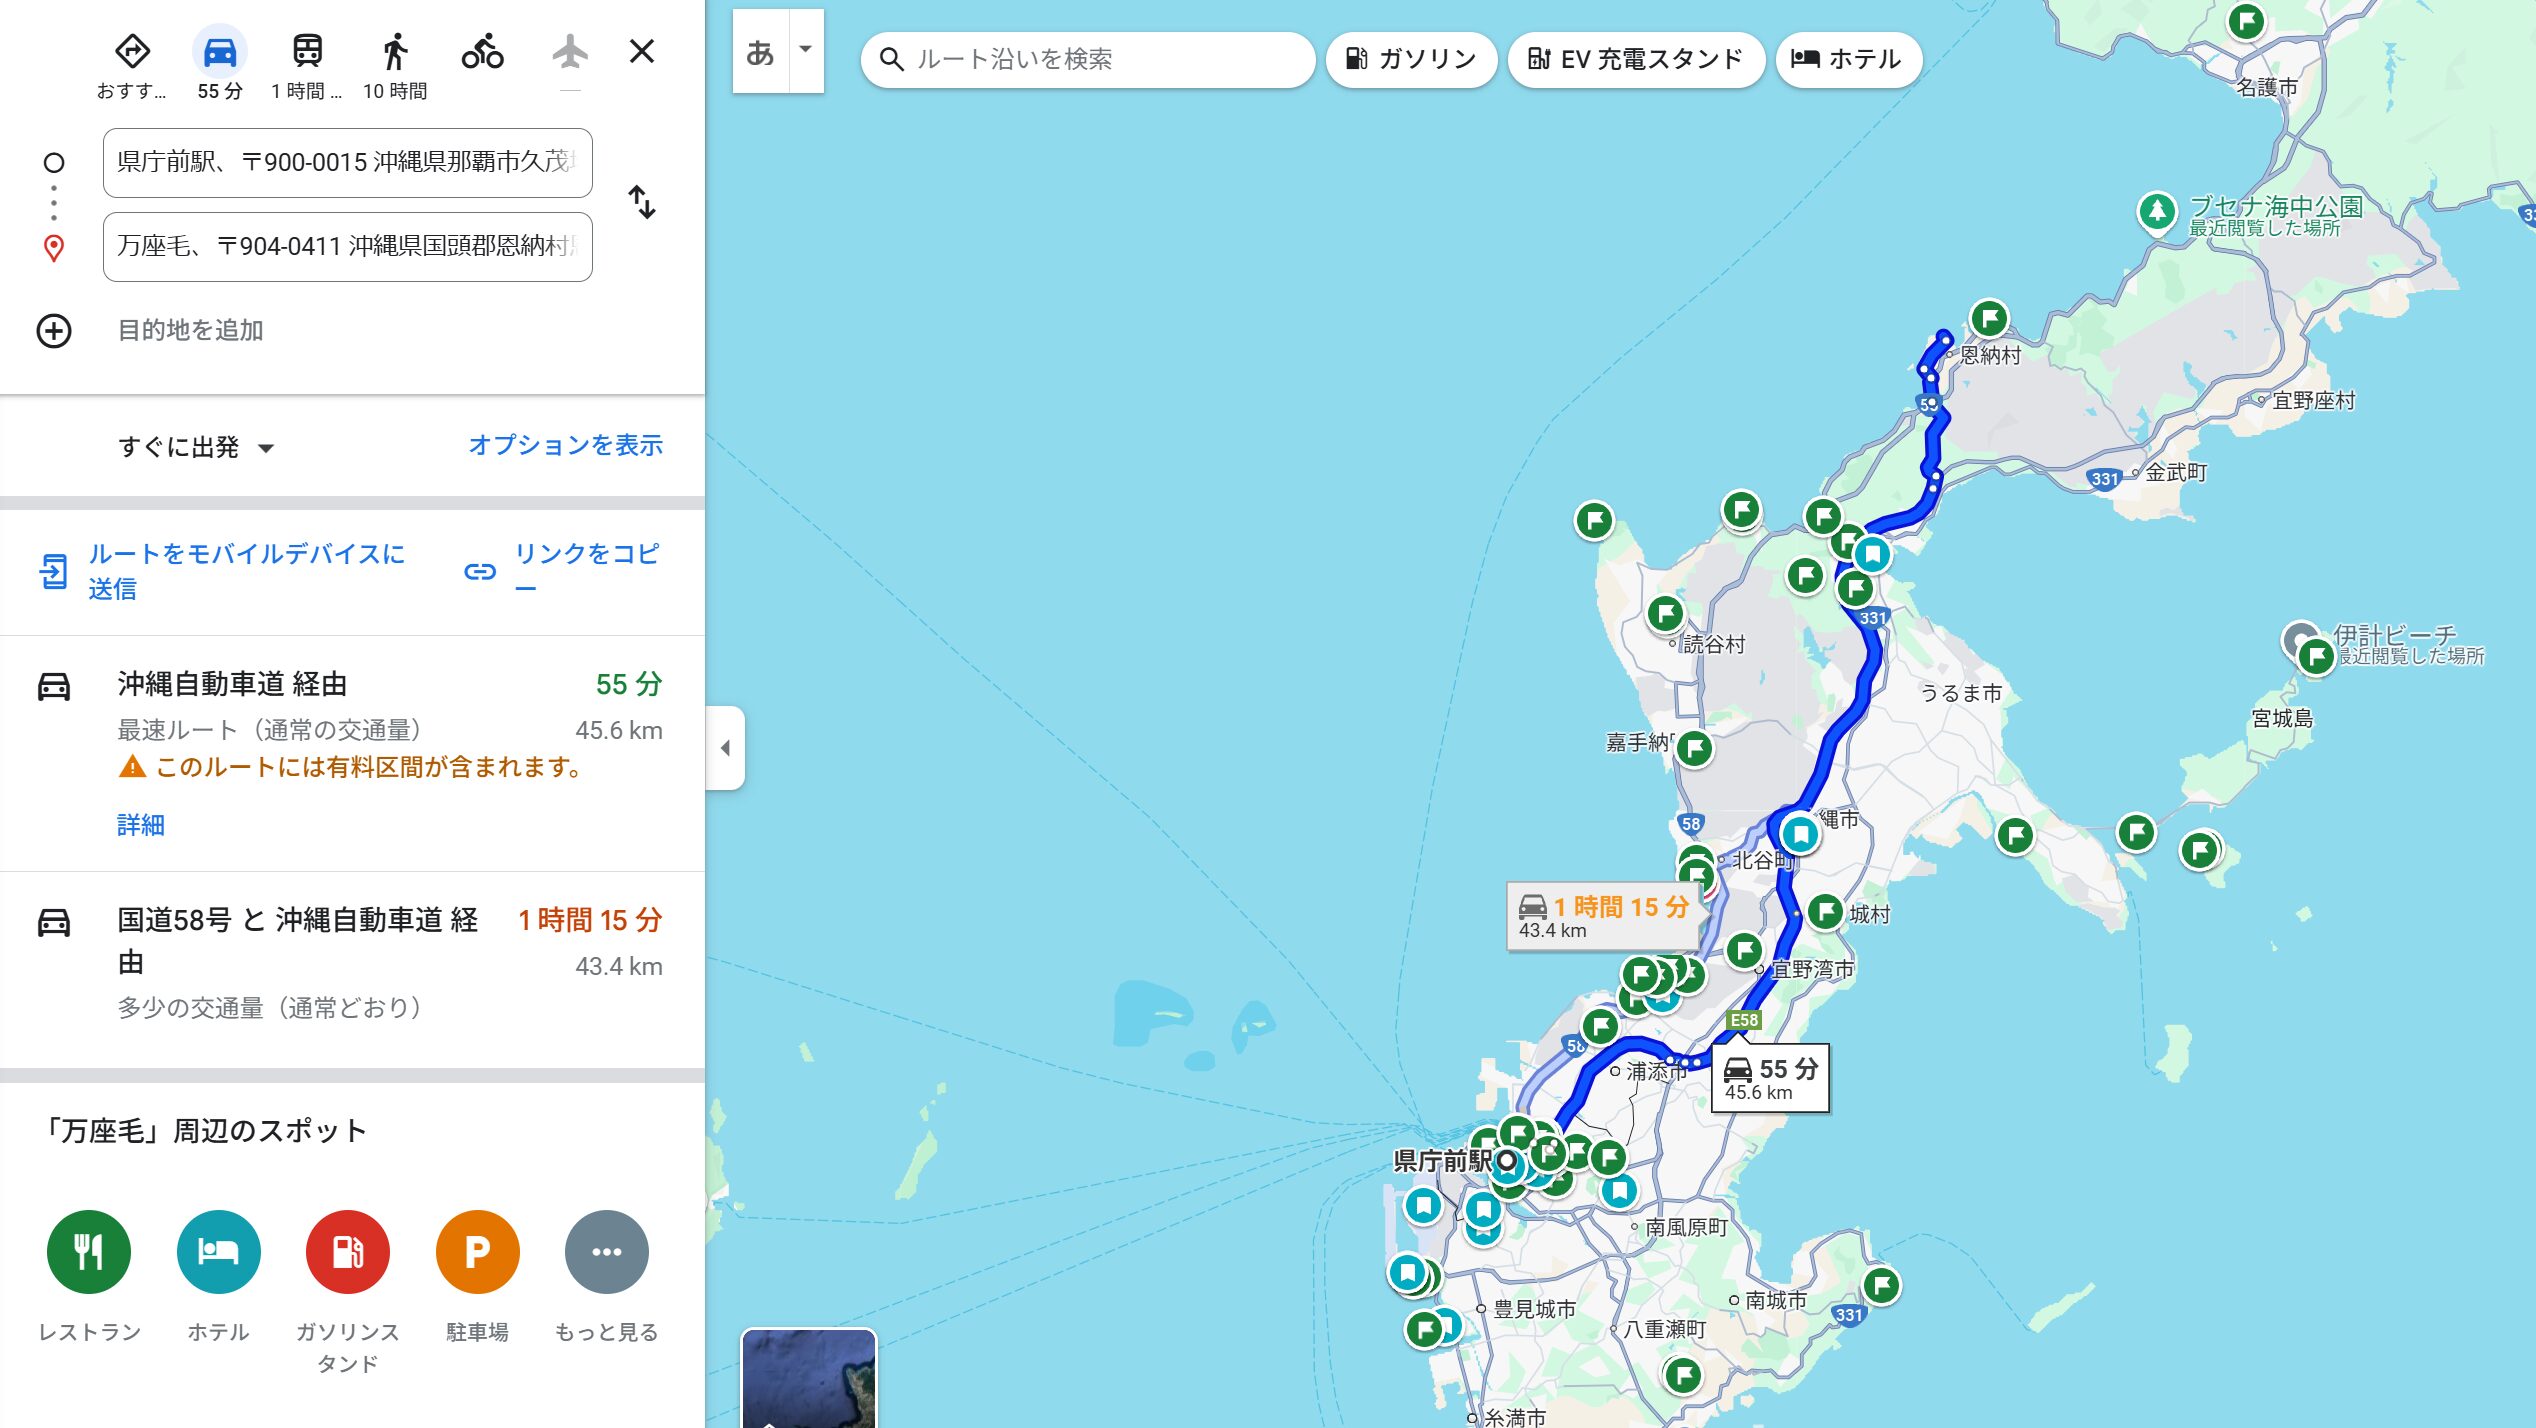Select the 国道58号 alternate route option
The height and width of the screenshot is (1428, 2536).
point(352,969)
